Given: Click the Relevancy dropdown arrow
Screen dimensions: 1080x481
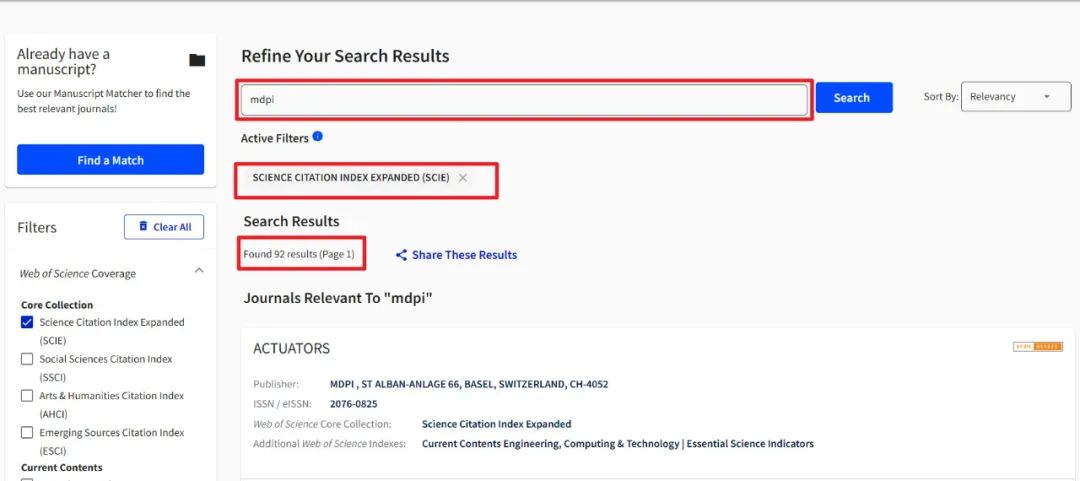Looking at the screenshot, I should 1046,97.
